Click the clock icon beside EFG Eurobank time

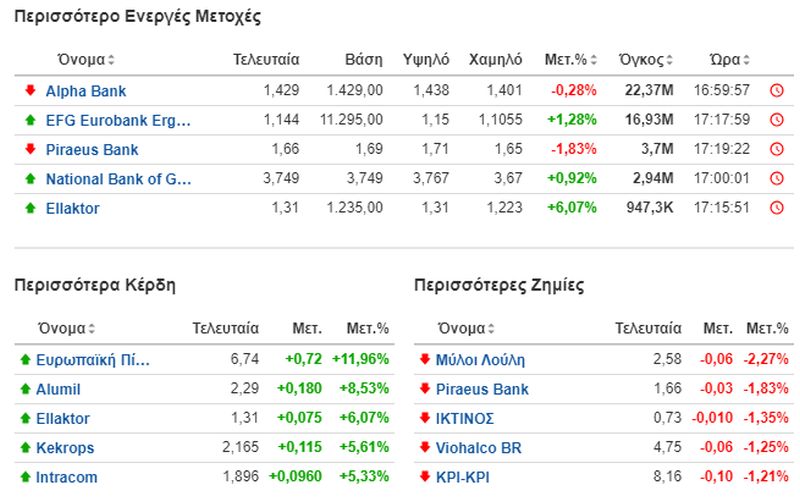click(777, 120)
